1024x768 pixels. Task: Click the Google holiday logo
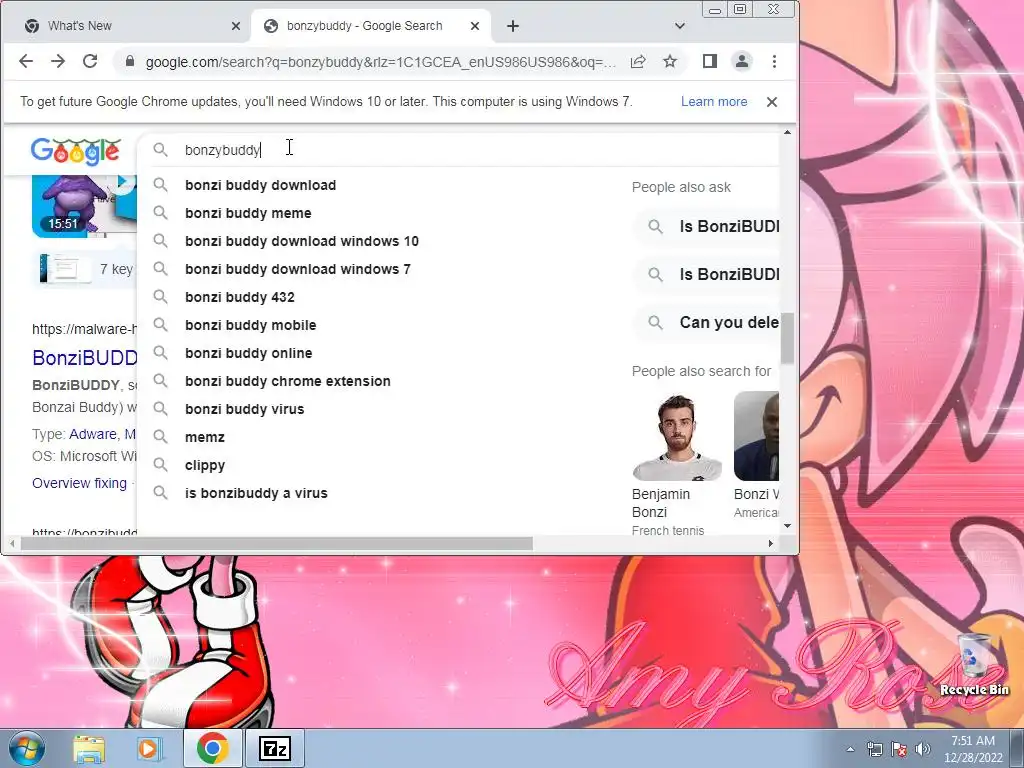pyautogui.click(x=76, y=152)
